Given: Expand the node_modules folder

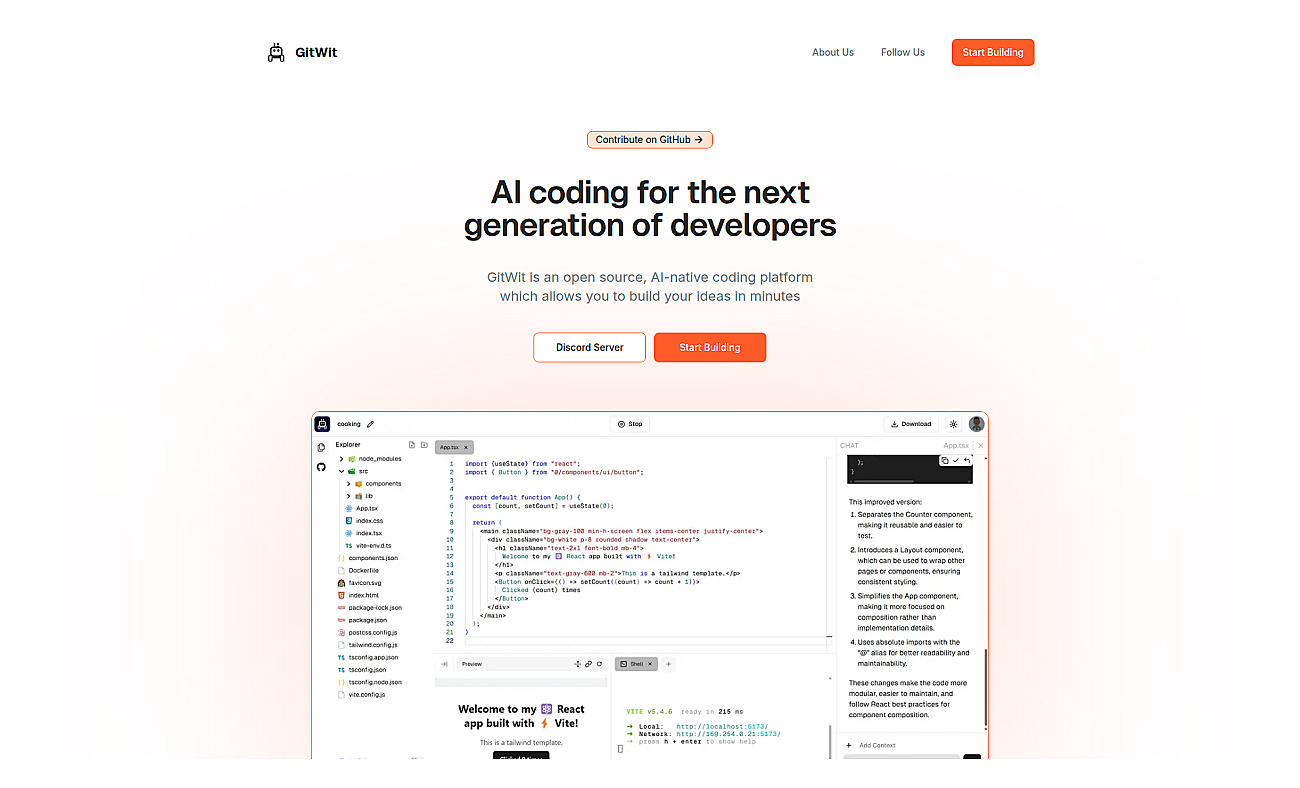Looking at the screenshot, I should coord(370,459).
